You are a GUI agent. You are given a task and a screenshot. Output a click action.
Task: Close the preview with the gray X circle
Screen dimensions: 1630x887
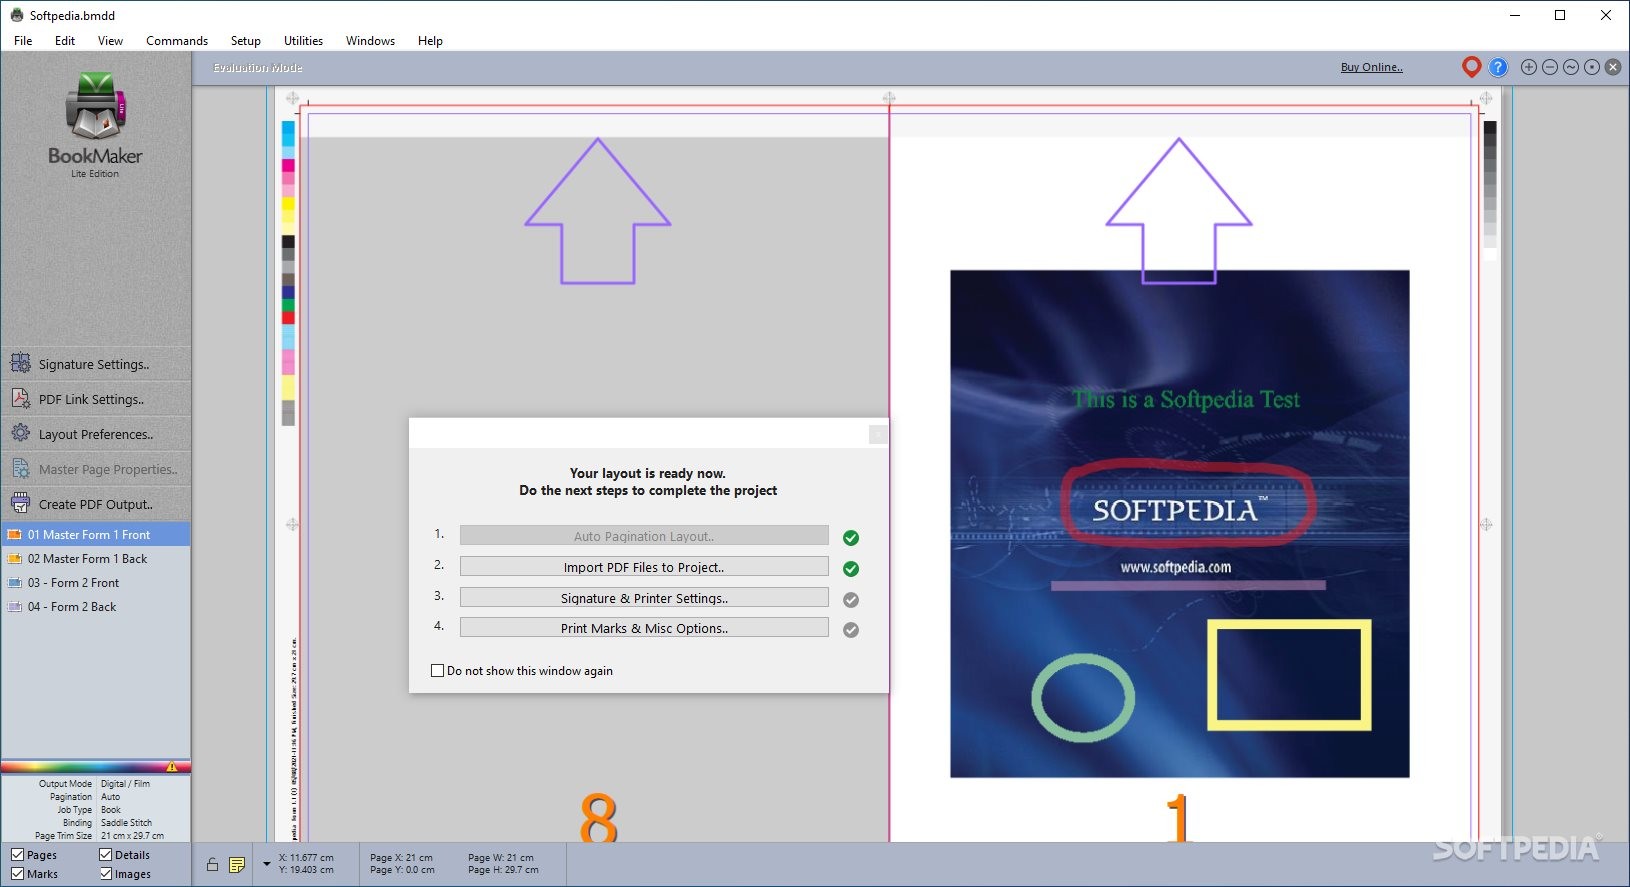click(x=1613, y=67)
